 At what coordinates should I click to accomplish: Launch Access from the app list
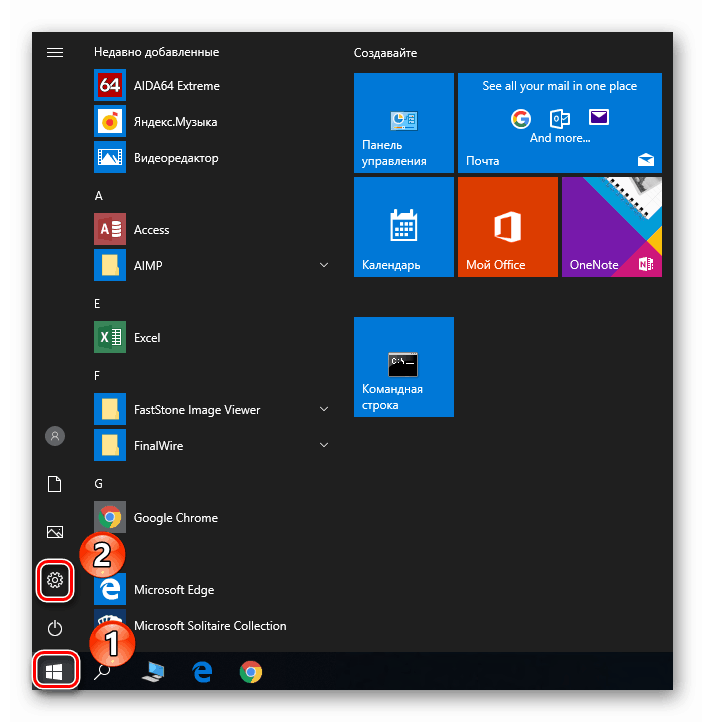[212, 229]
